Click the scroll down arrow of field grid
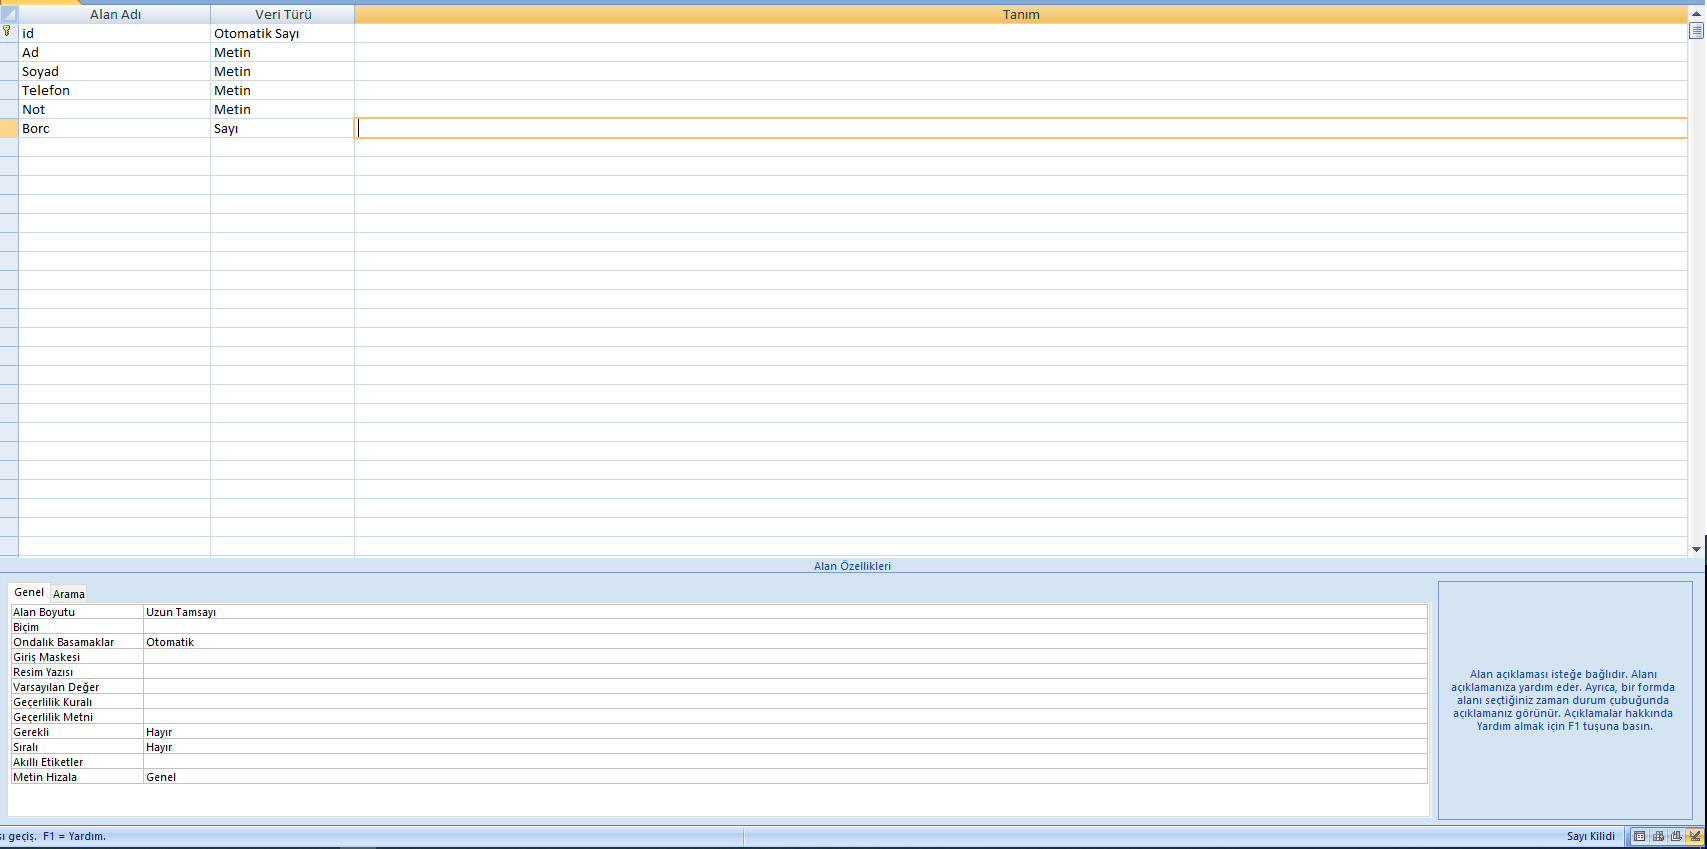The width and height of the screenshot is (1707, 849). click(x=1696, y=549)
